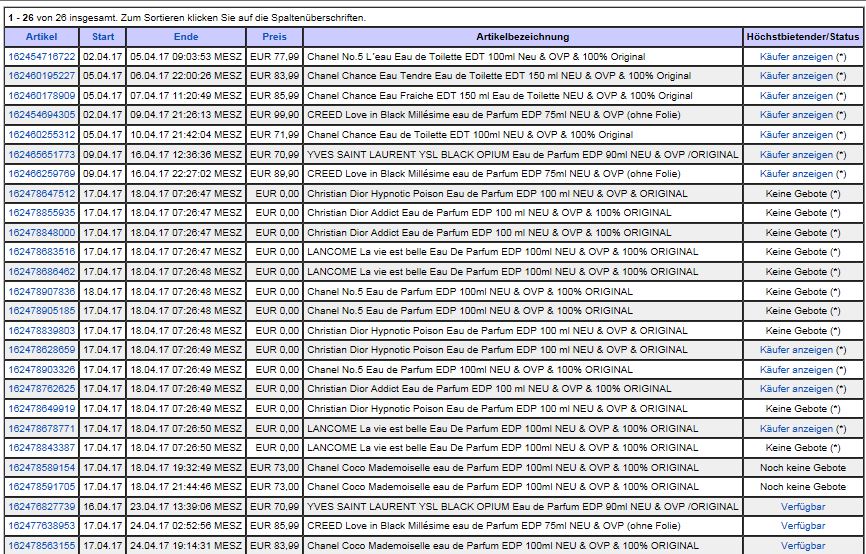Image resolution: width=866 pixels, height=554 pixels.
Task: Open item number 162478848000
Action: pos(41,233)
